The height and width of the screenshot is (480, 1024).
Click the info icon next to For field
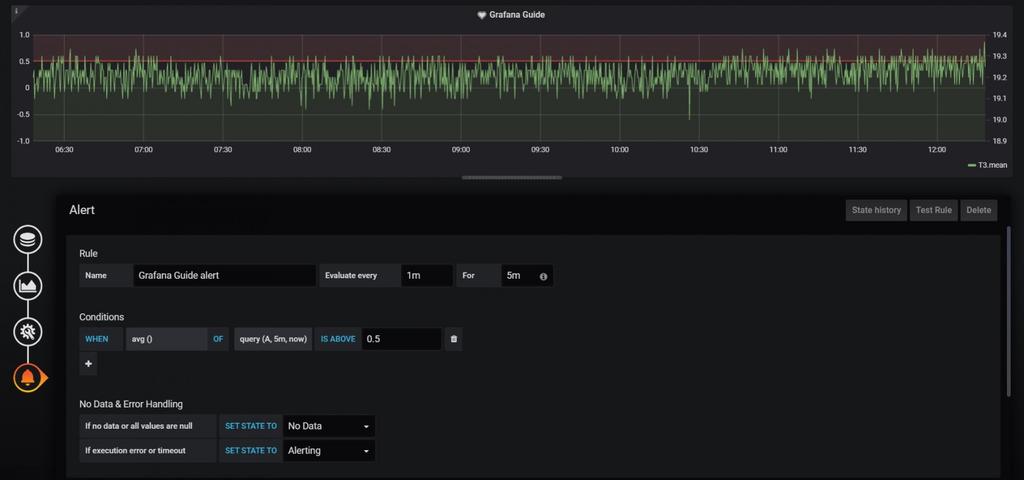[x=543, y=276]
